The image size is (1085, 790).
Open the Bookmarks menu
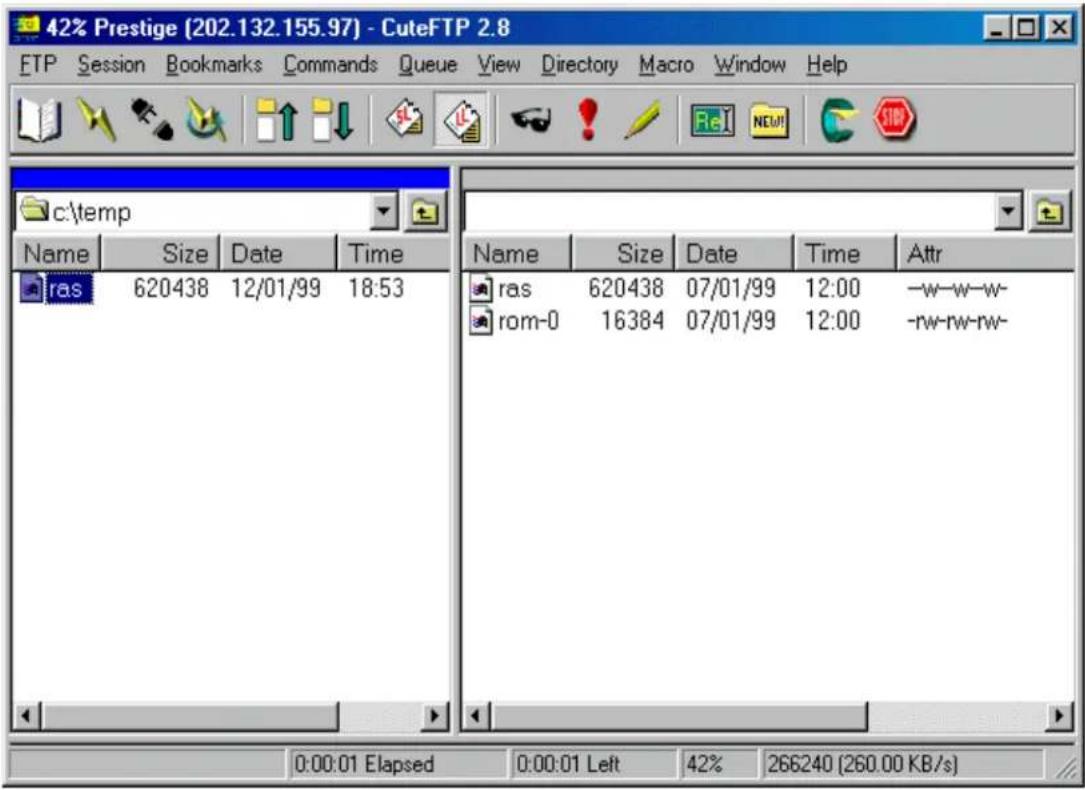[215, 65]
